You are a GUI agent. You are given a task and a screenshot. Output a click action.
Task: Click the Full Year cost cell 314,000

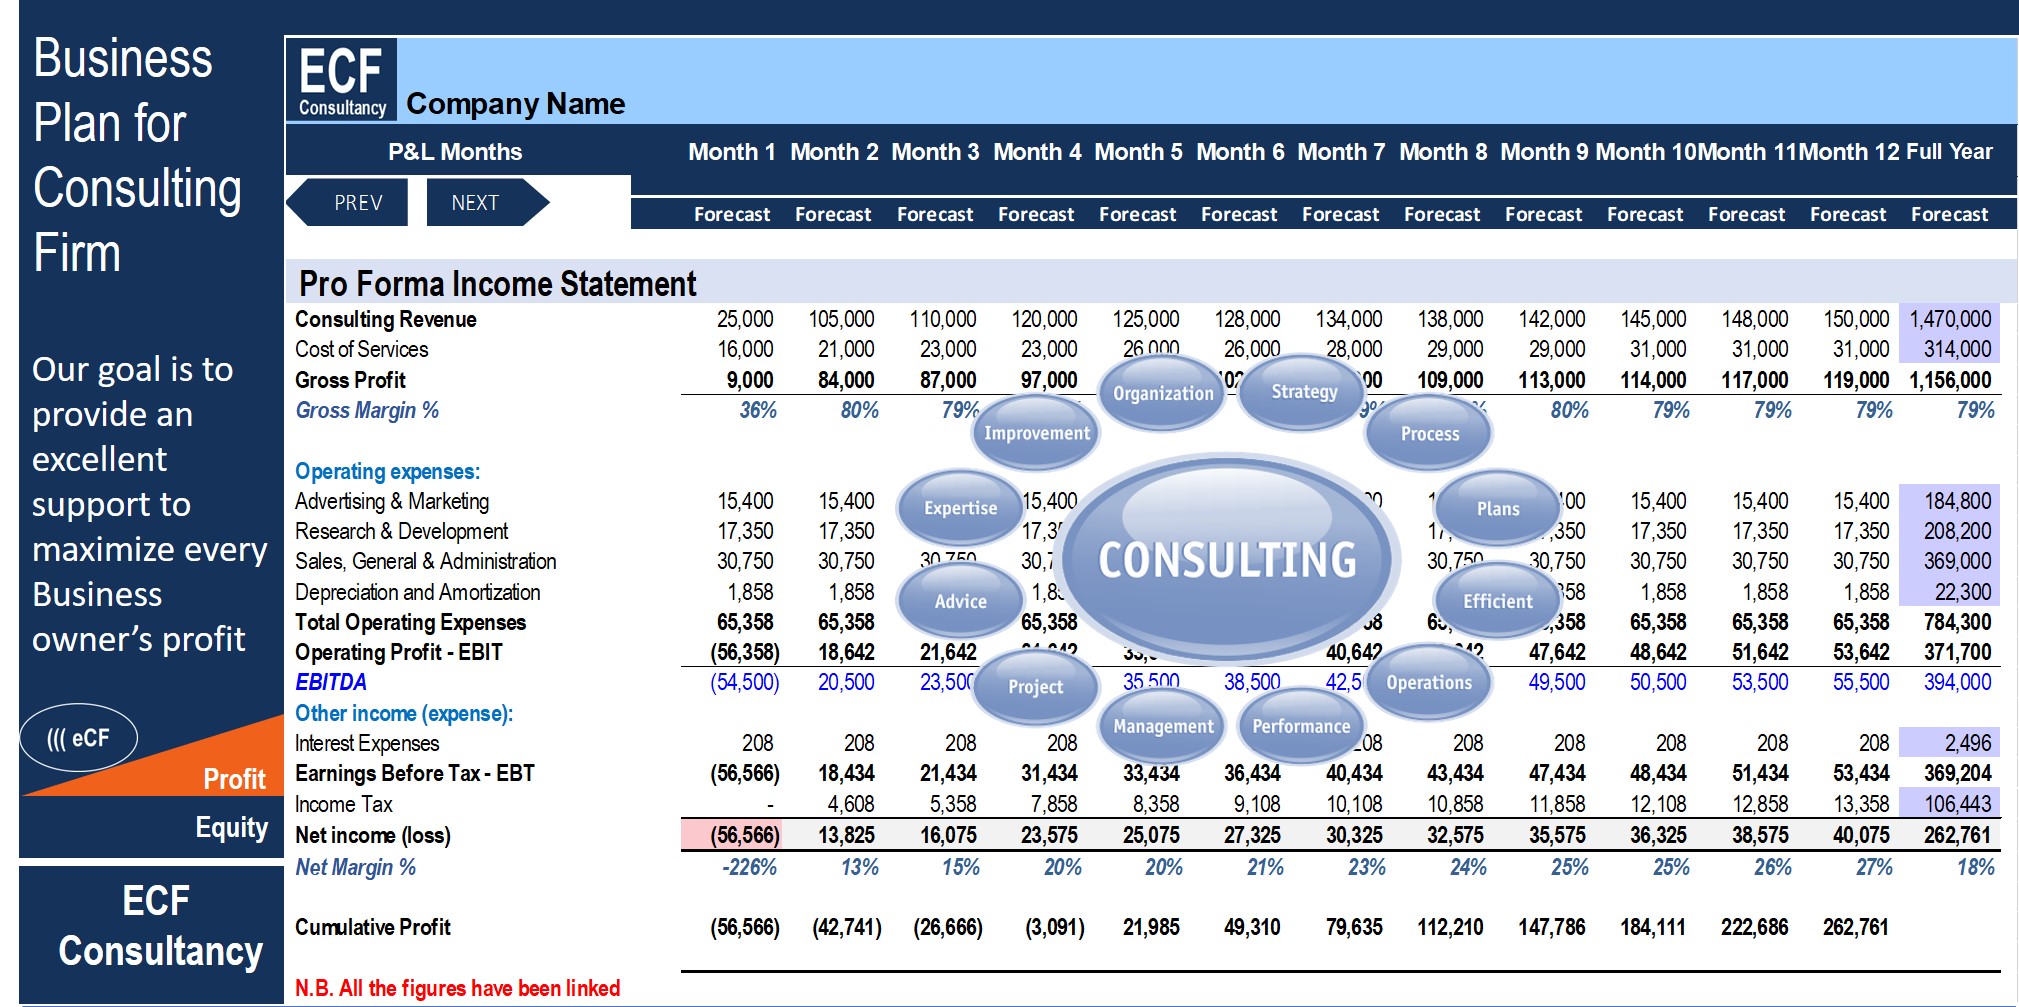point(1950,349)
